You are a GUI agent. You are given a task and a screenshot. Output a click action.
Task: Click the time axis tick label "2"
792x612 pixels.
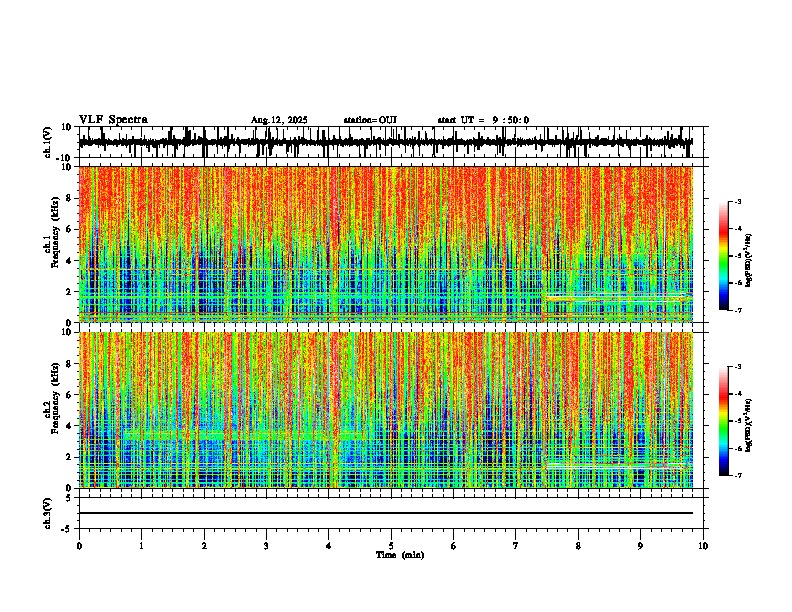coord(204,546)
